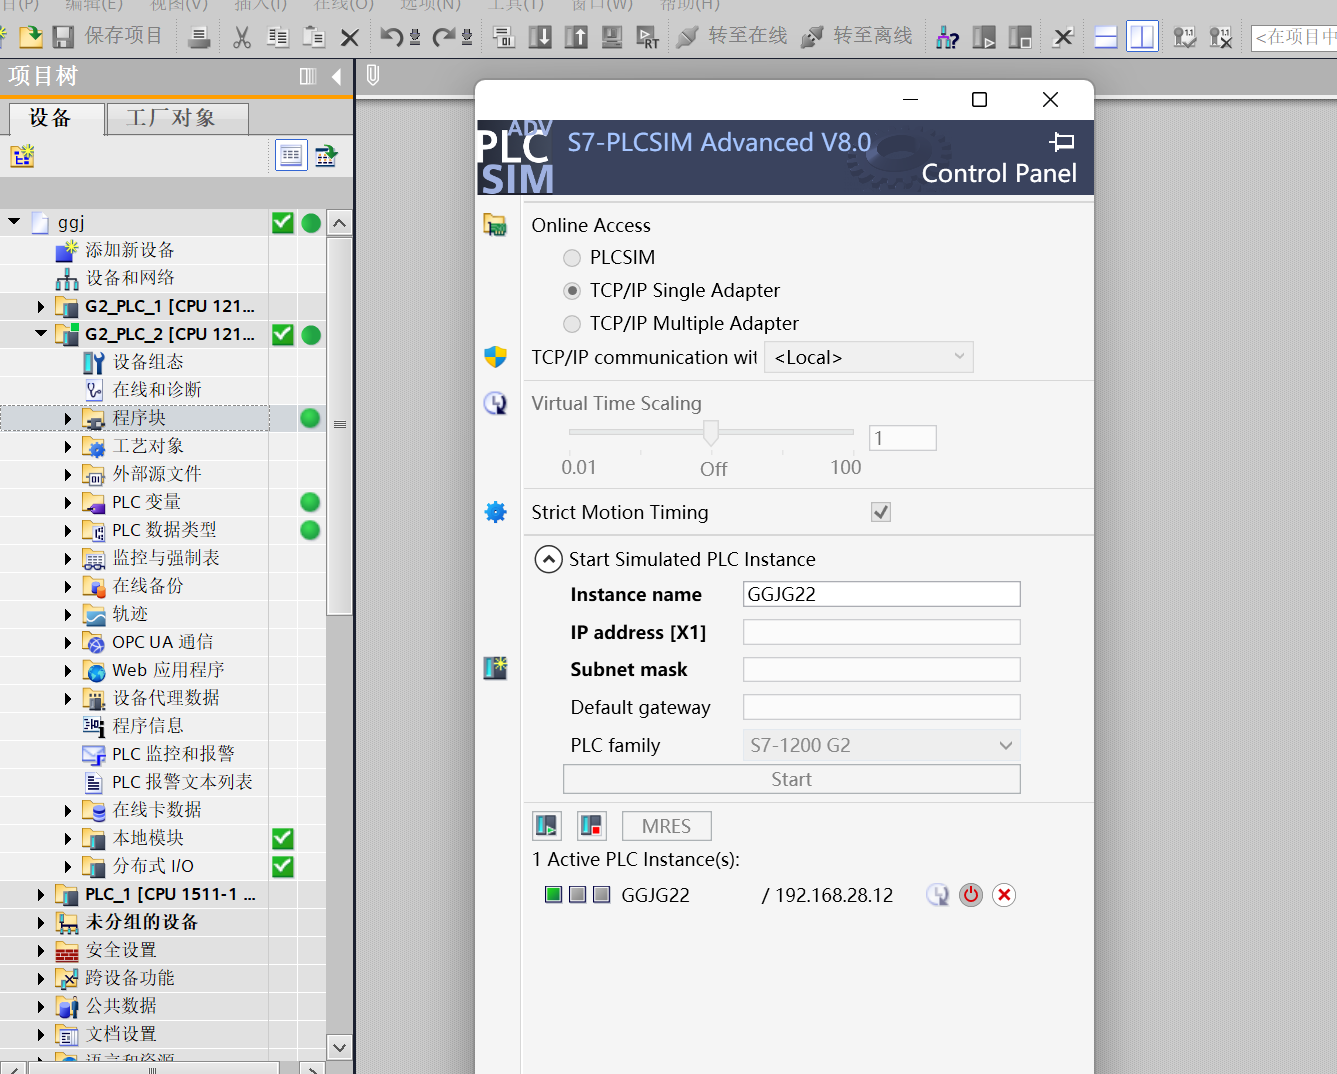Screen dimensions: 1337x1074
Task: Click the upload from device icon
Action: pos(576,37)
